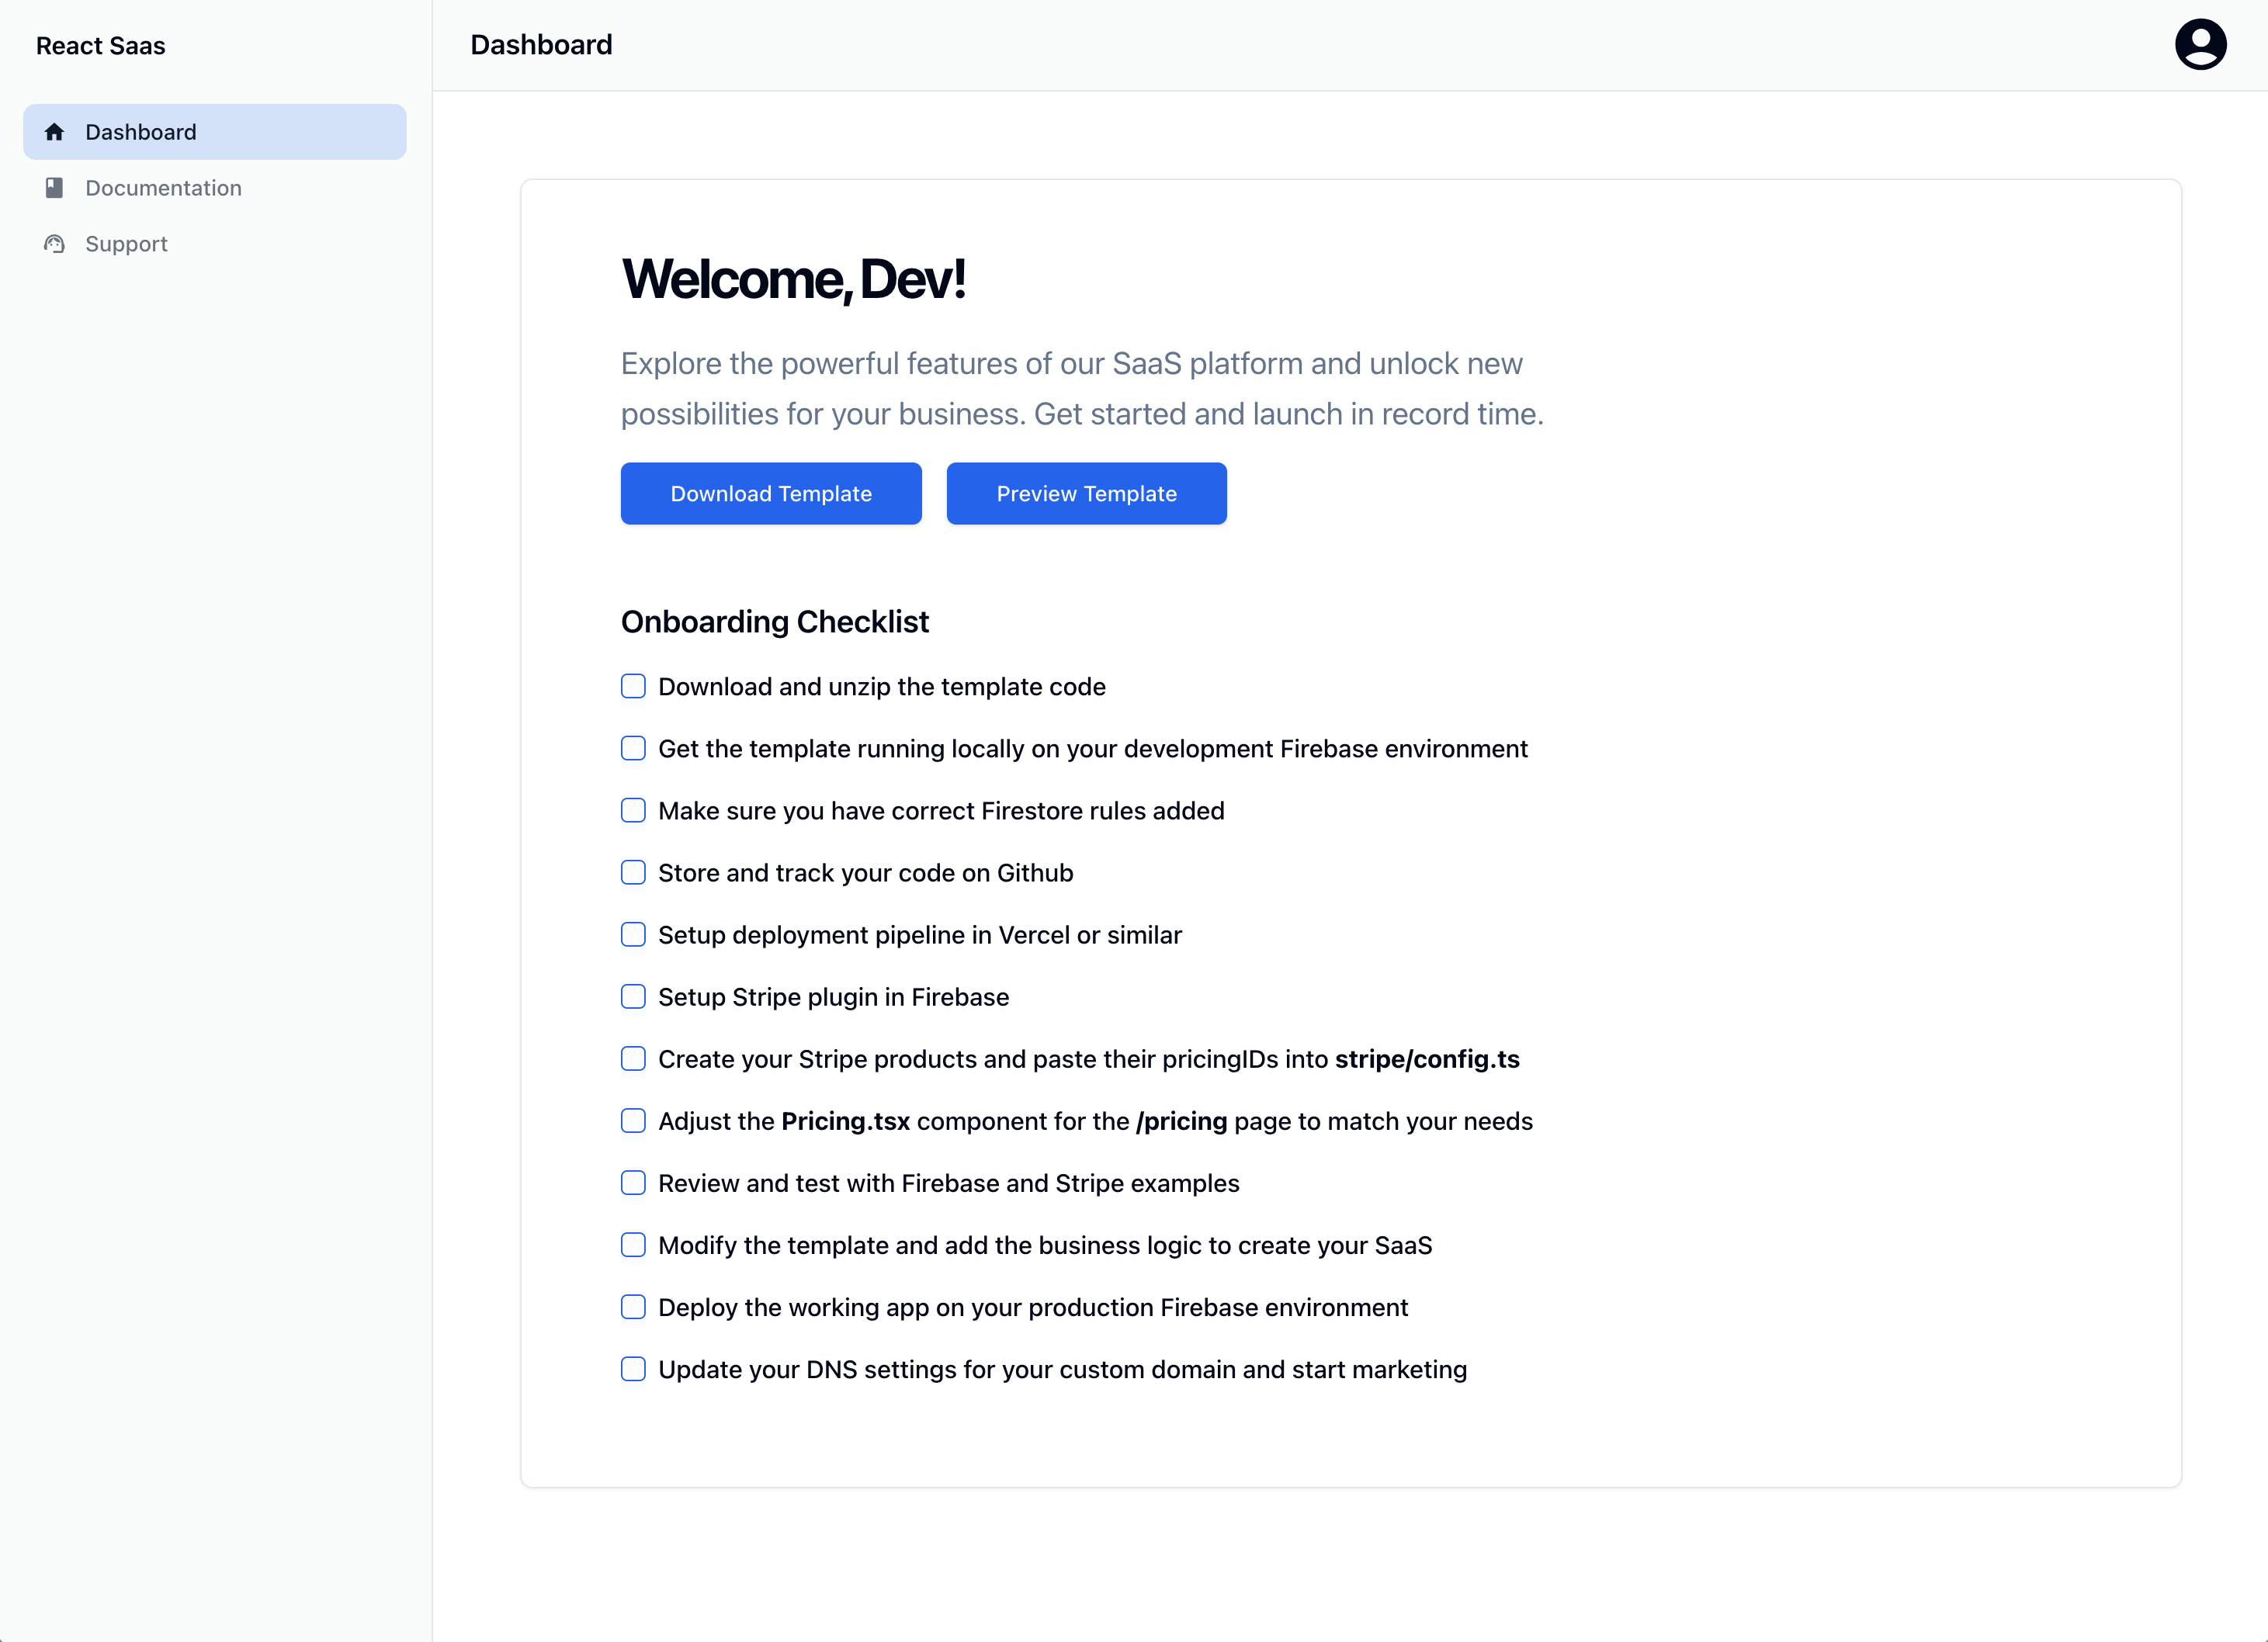Open the Support sidebar item
The height and width of the screenshot is (1642, 2268).
[x=215, y=244]
